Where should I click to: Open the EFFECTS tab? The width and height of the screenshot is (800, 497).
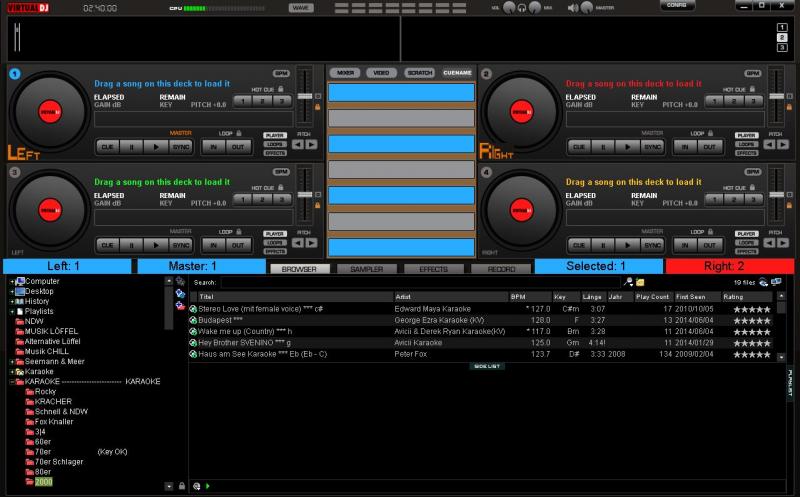click(x=433, y=269)
